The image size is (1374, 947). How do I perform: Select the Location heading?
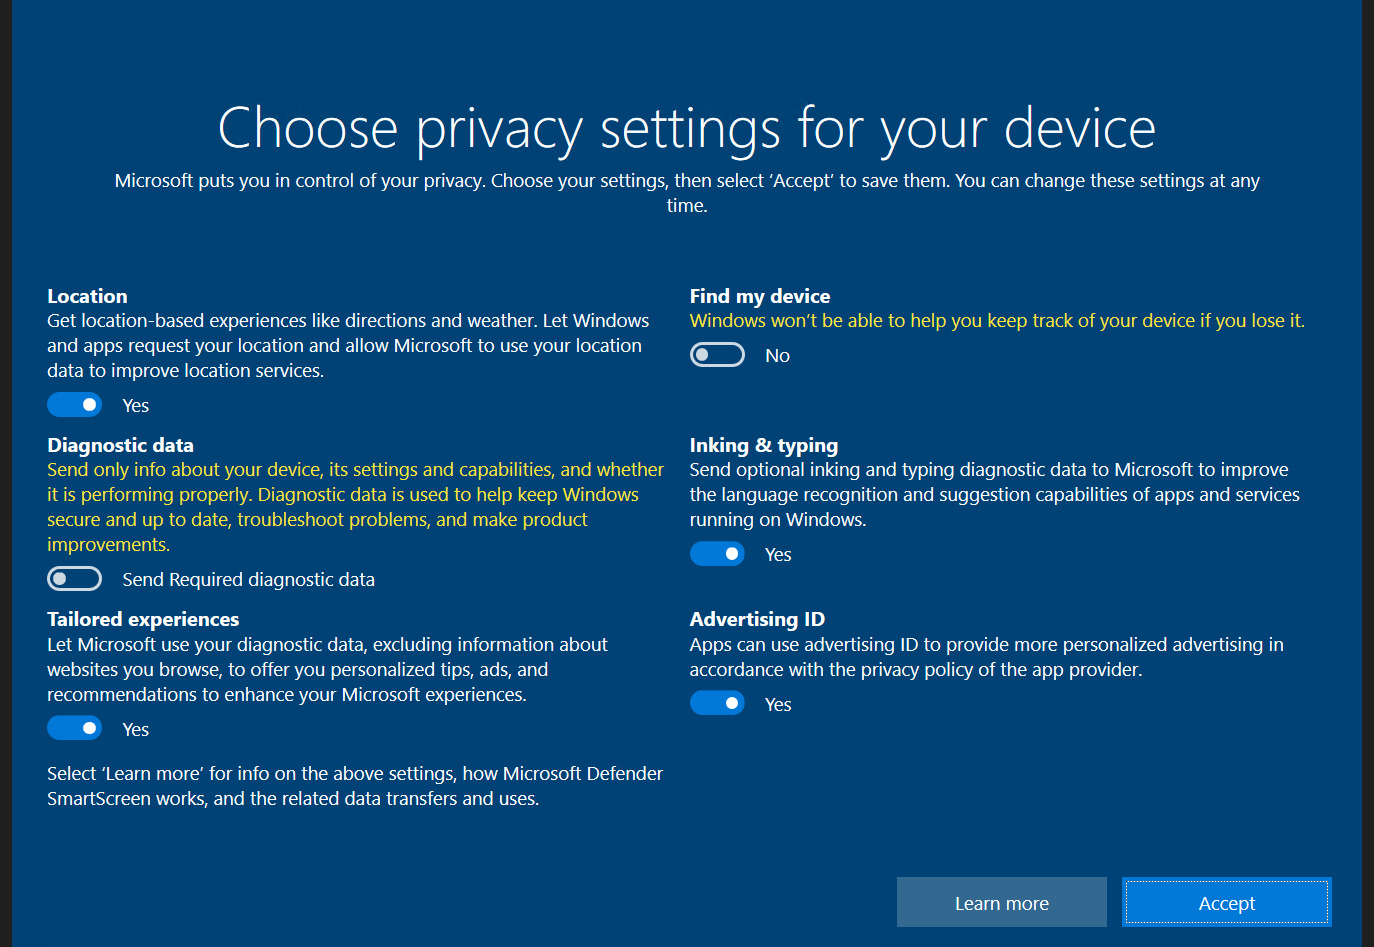(x=87, y=296)
